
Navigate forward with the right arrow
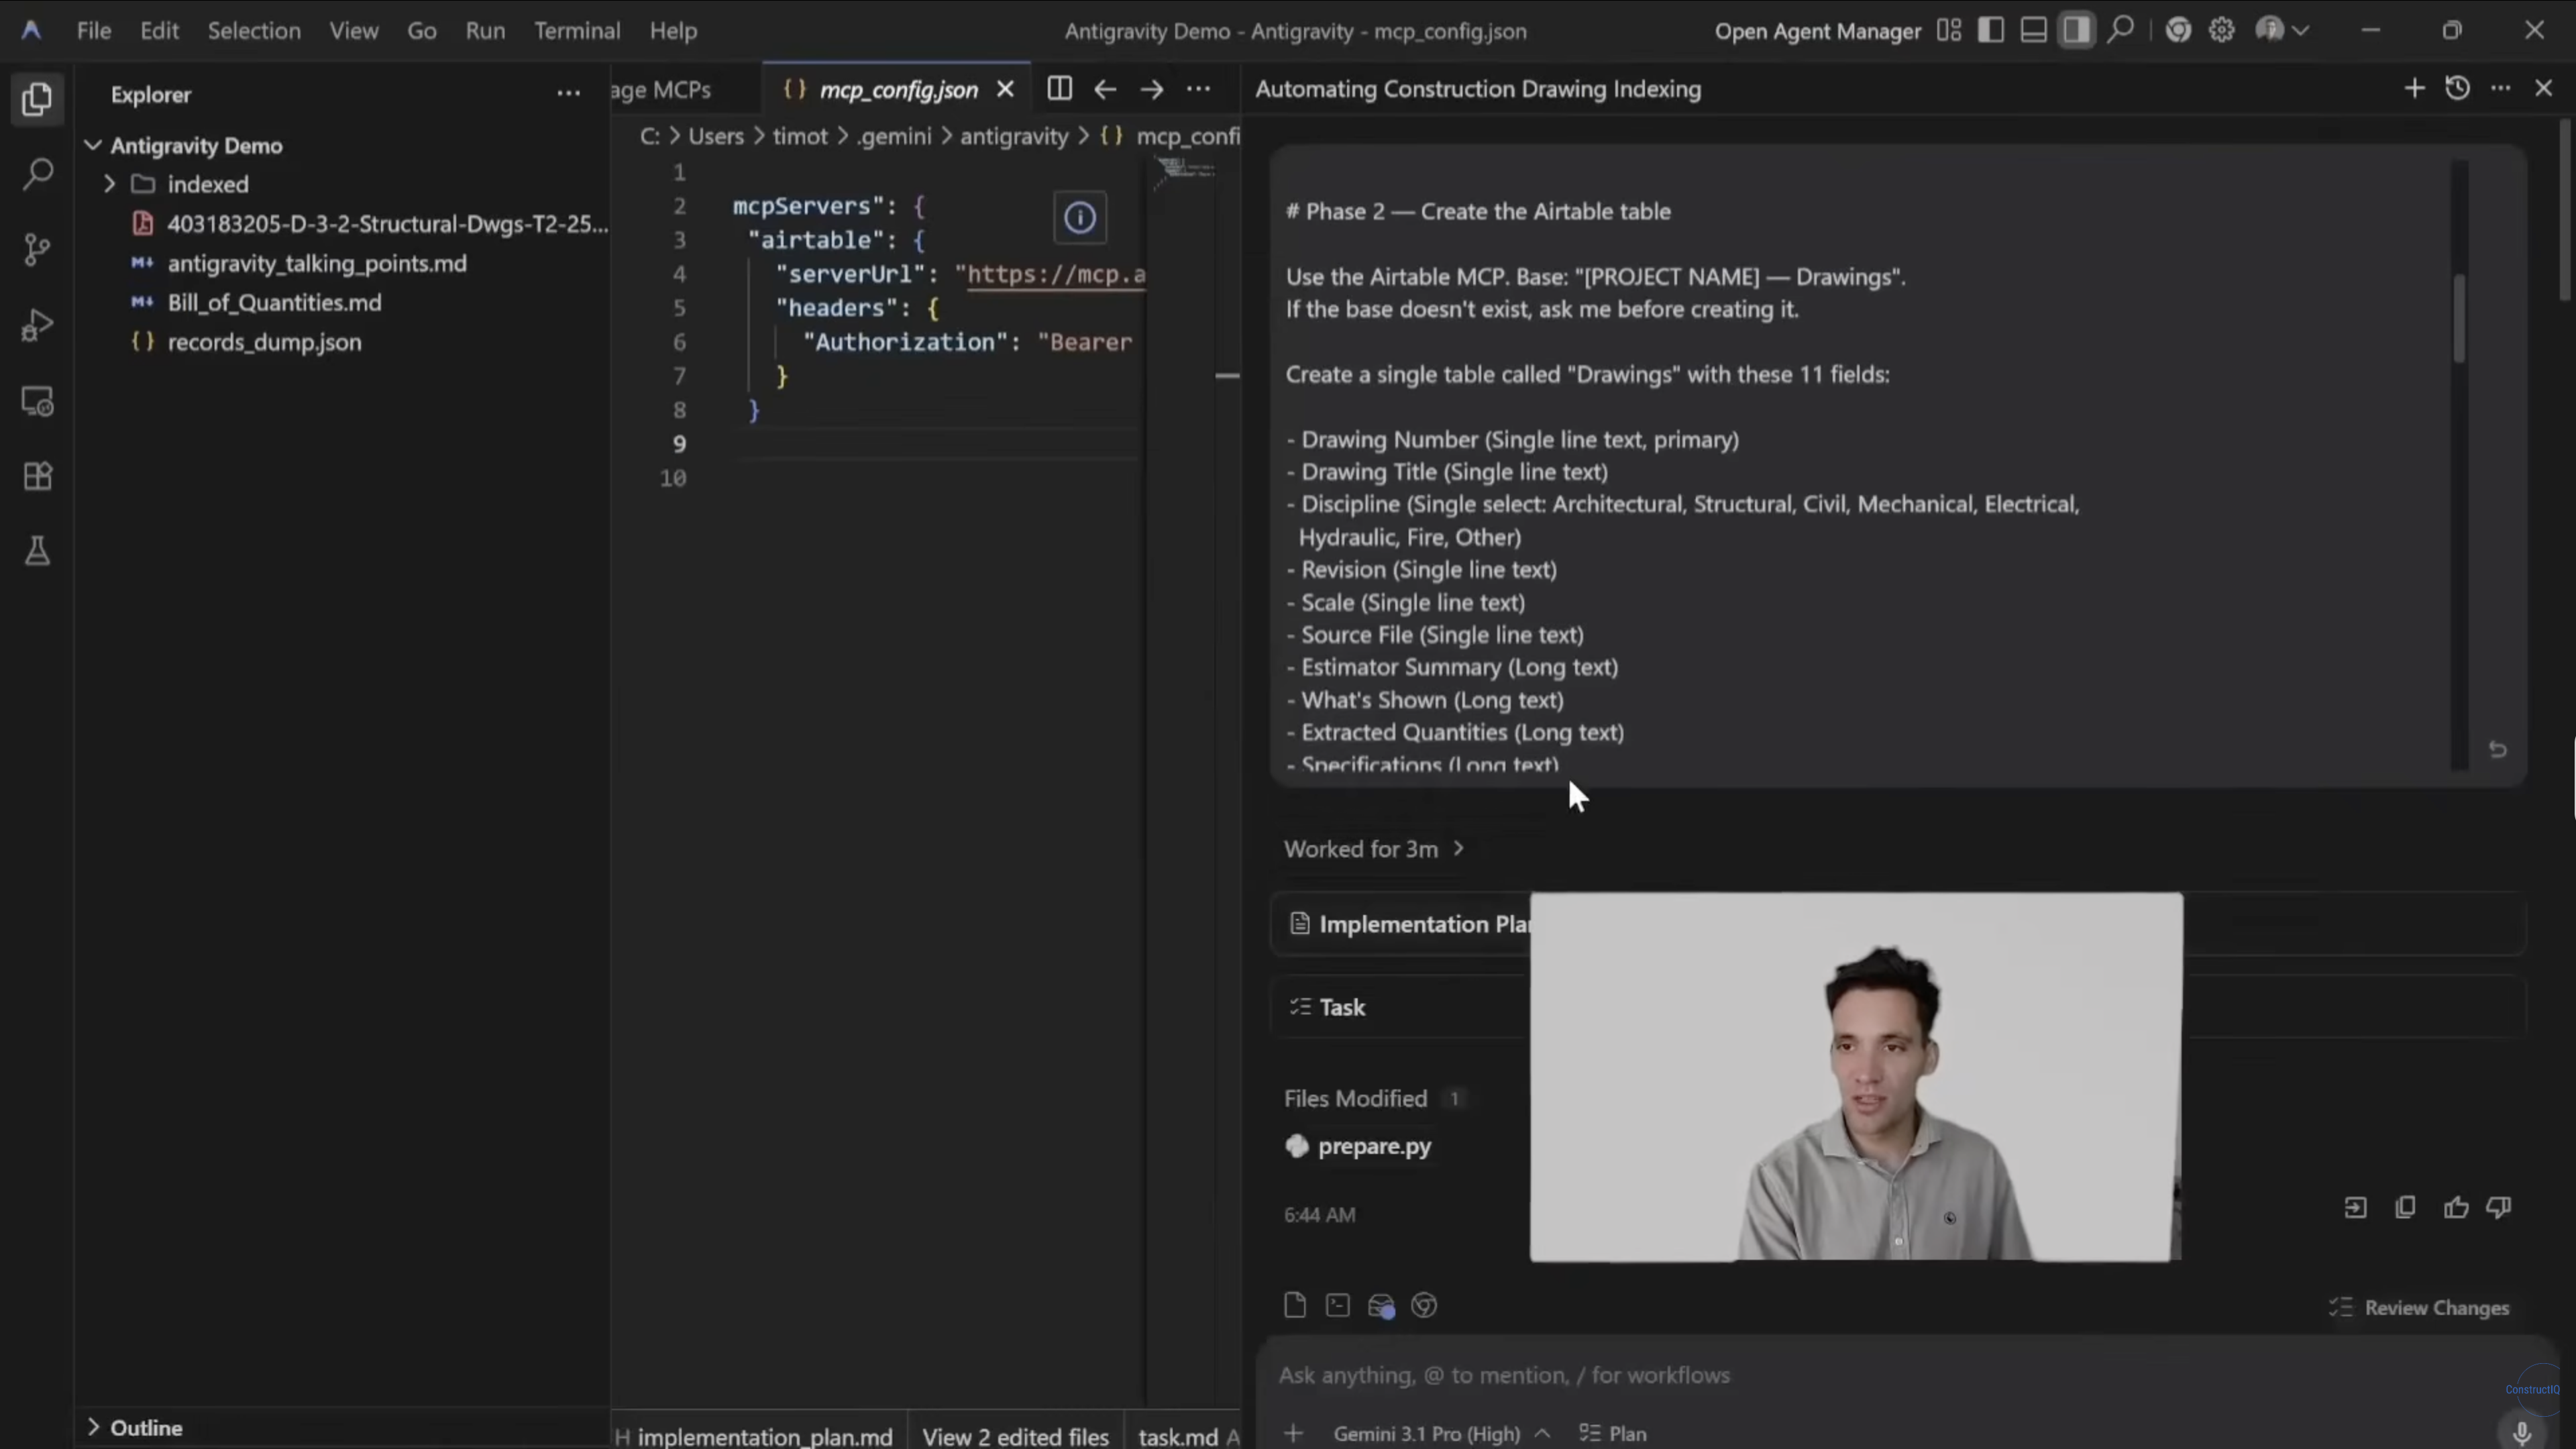tap(1151, 89)
